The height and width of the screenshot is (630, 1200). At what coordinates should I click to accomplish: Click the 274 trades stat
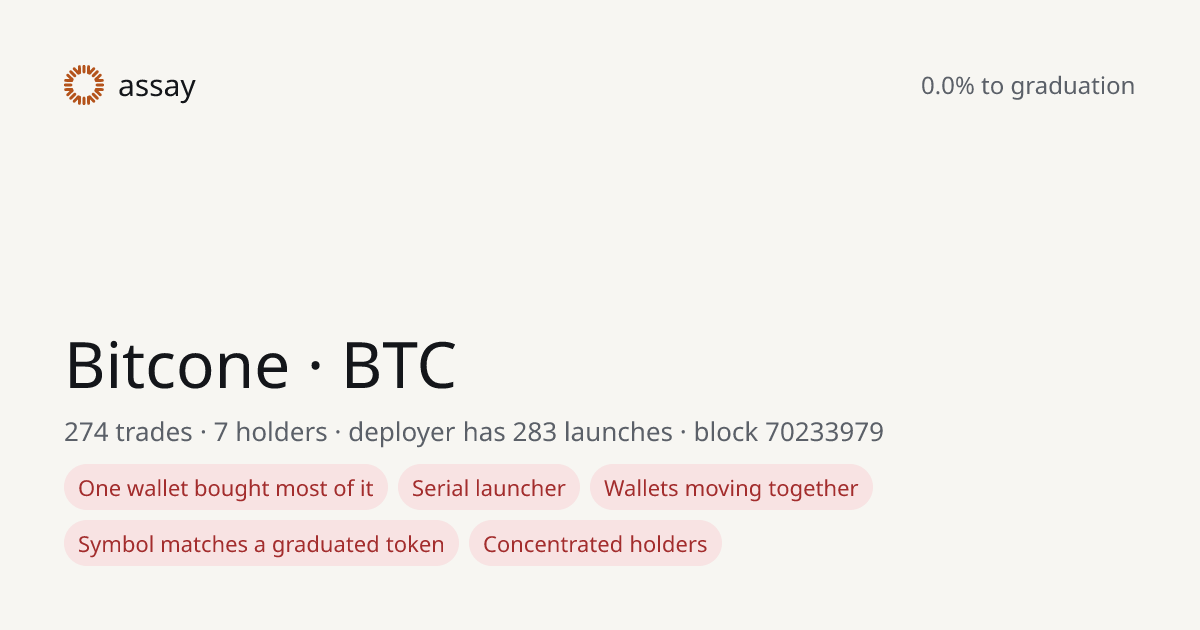click(128, 432)
